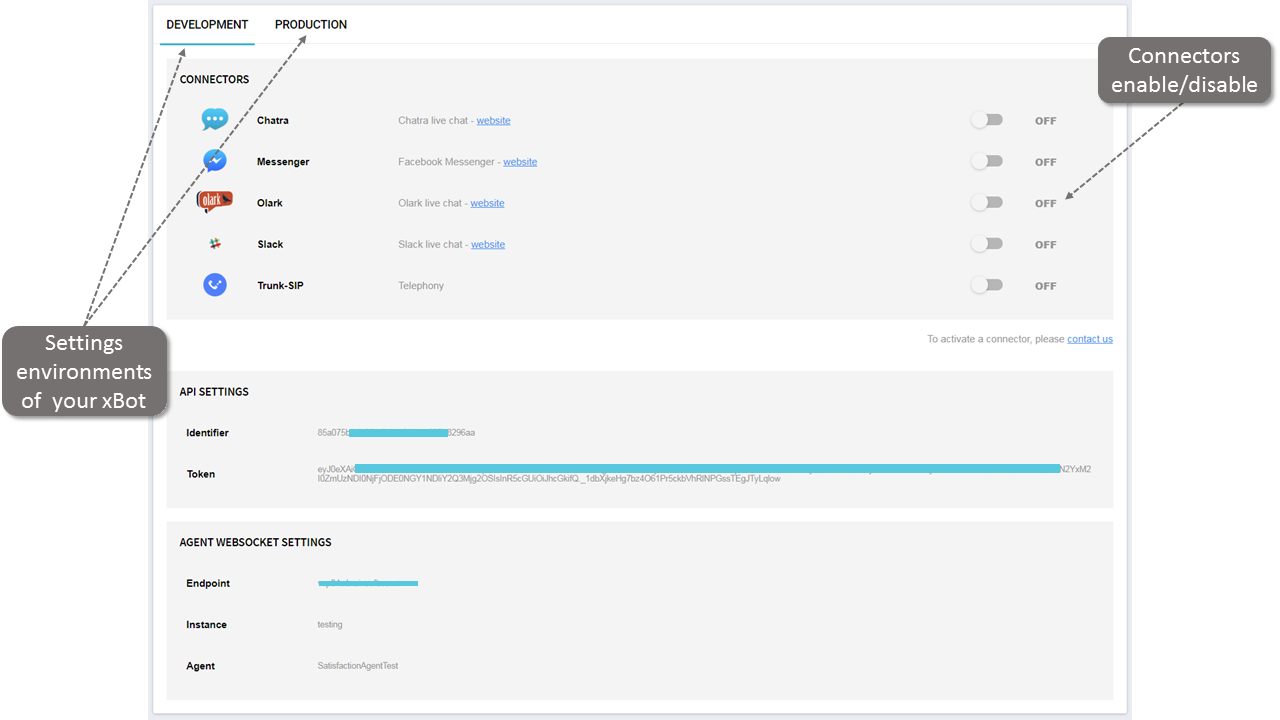Image resolution: width=1280 pixels, height=720 pixels.
Task: Click the Trunk-SIP phone icon
Action: [215, 285]
